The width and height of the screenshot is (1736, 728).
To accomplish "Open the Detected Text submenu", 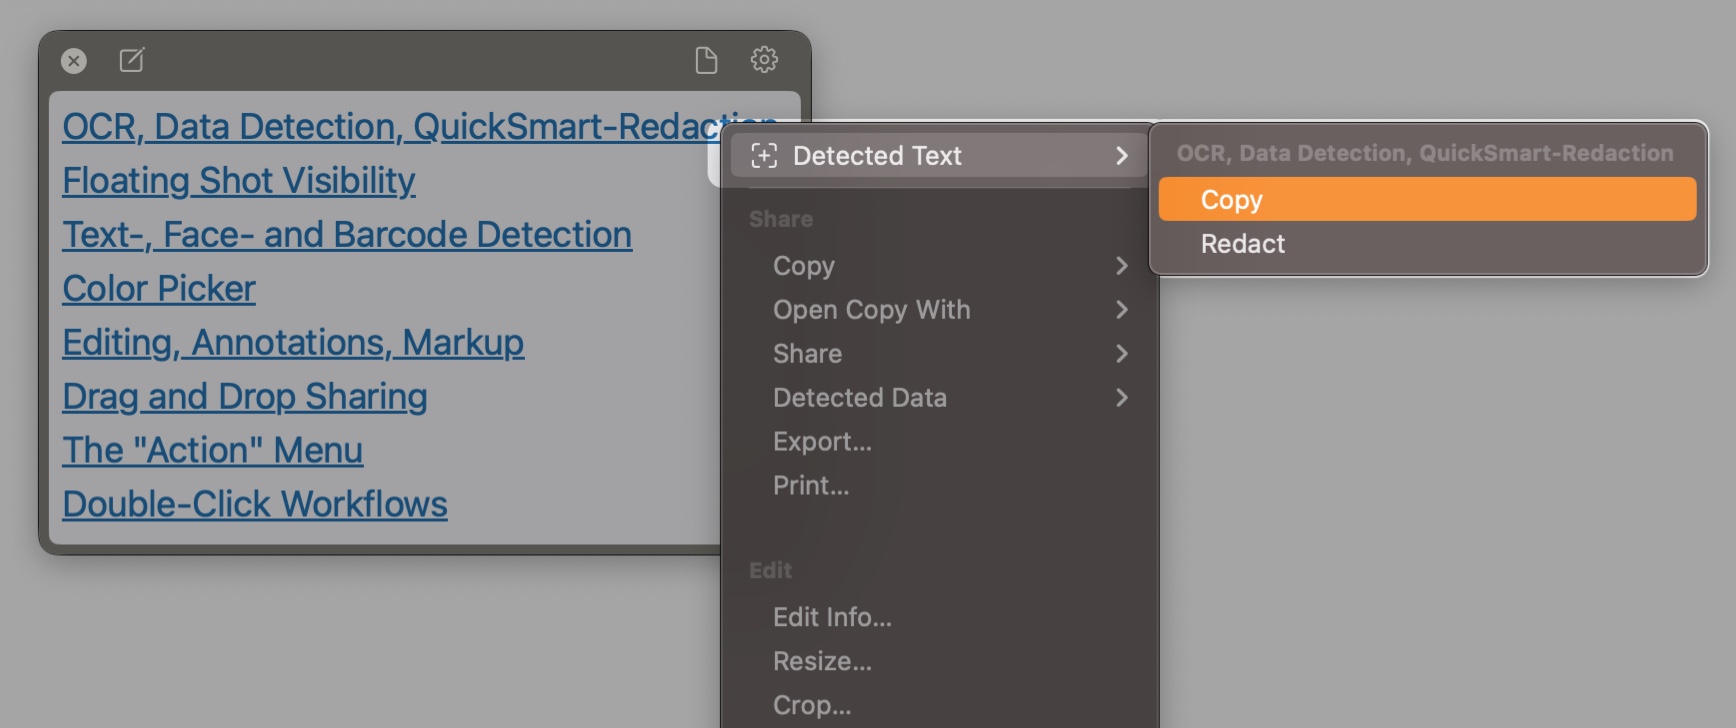I will tap(939, 155).
